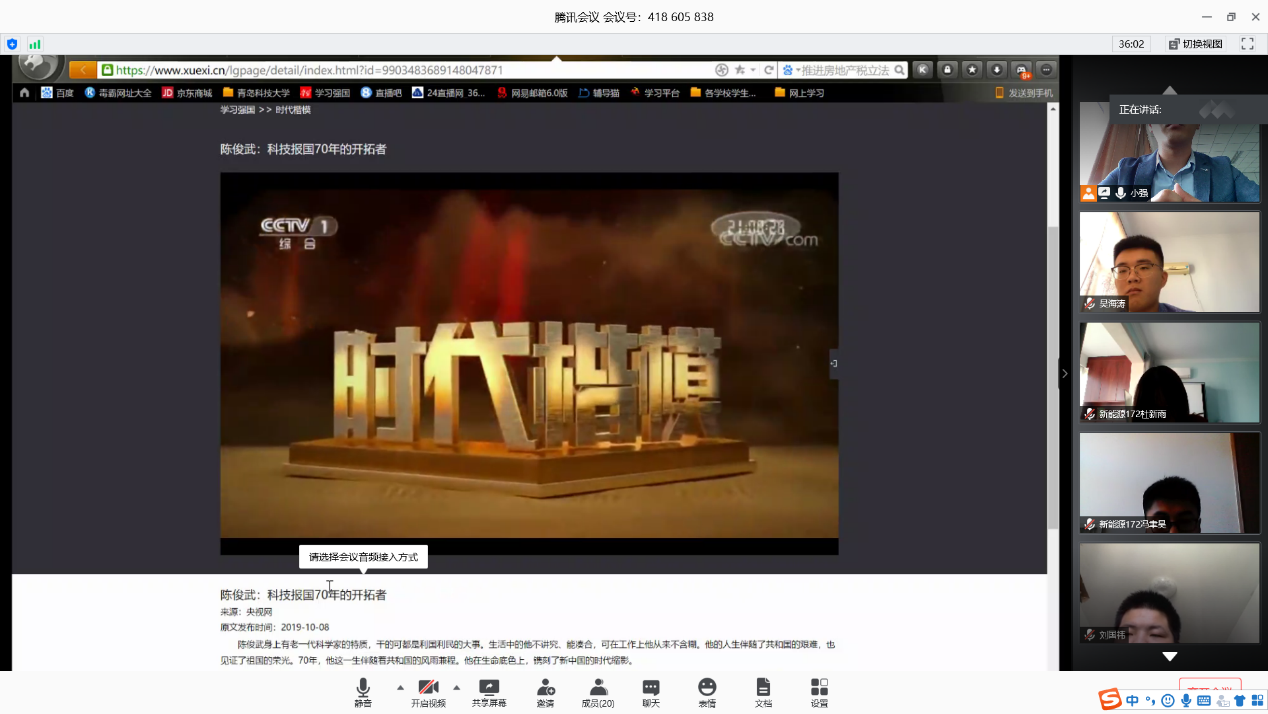Open the invite participants icon
Viewport: 1268px width, 714px height.
(545, 690)
